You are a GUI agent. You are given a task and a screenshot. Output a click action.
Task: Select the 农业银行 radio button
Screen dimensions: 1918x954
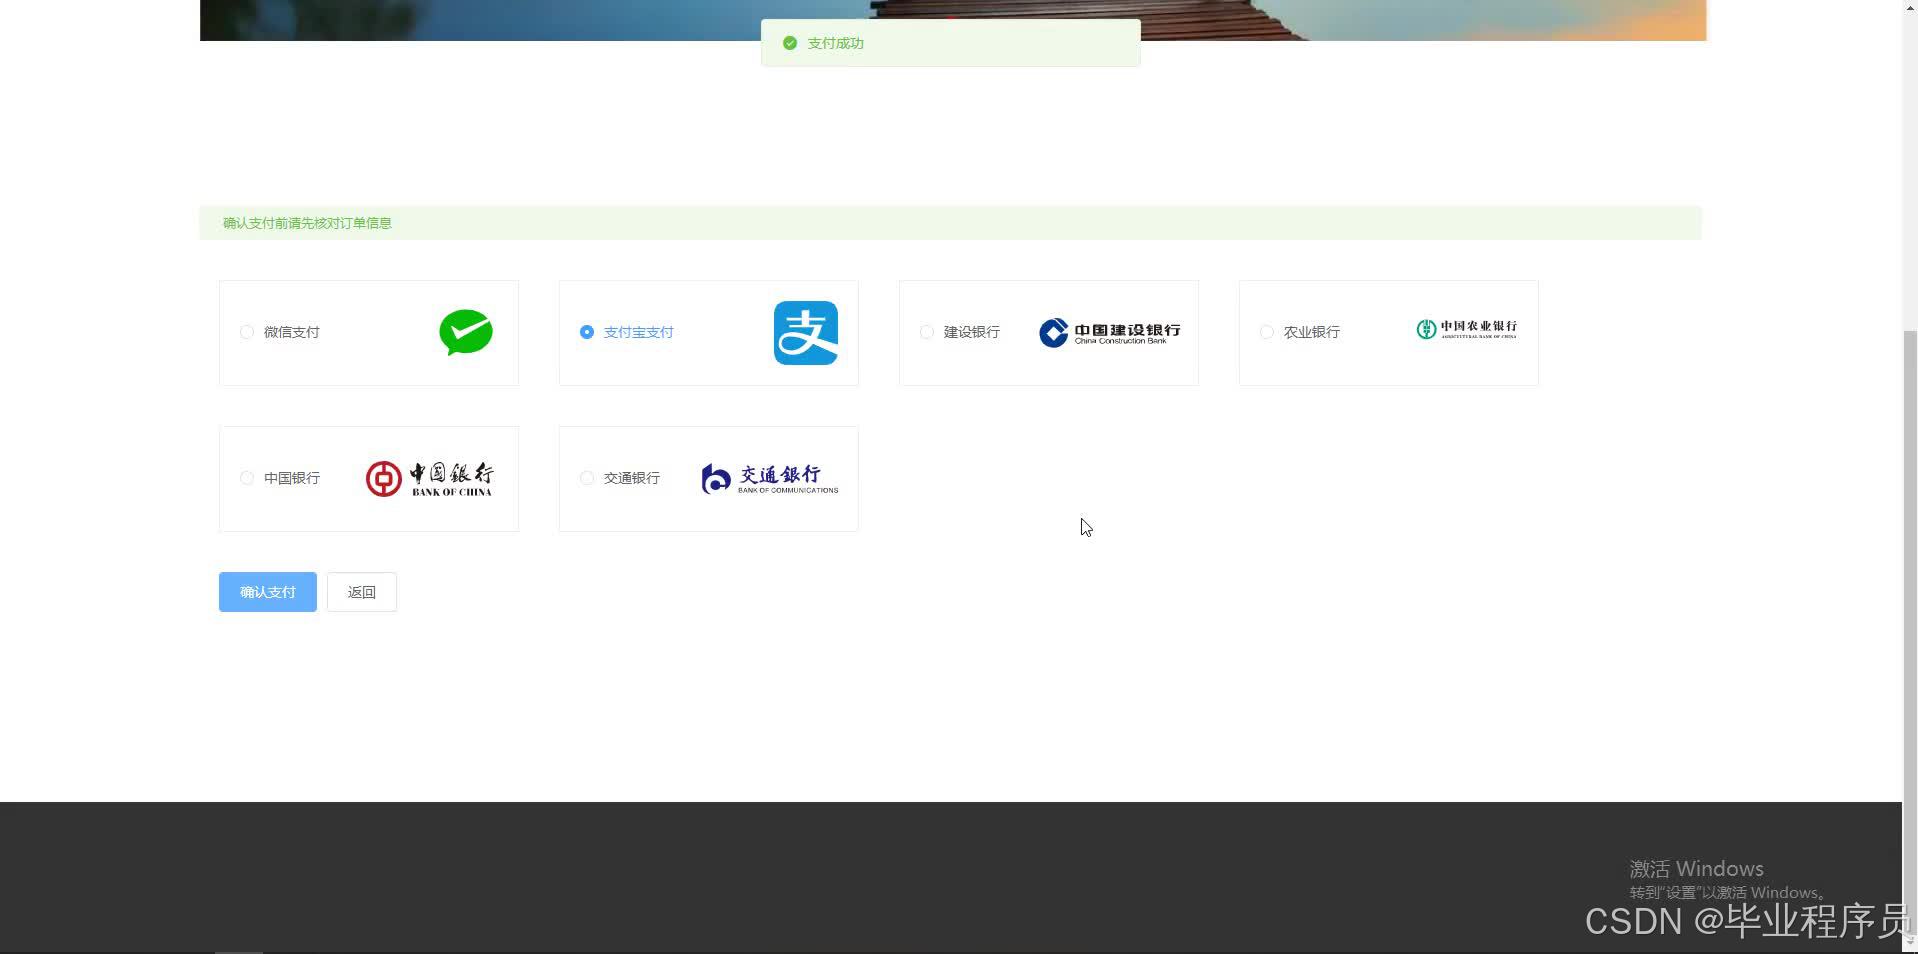click(x=1267, y=332)
